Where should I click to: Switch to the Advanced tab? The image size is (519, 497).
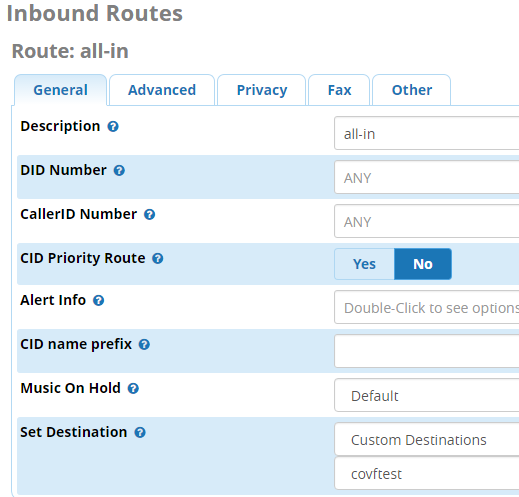pyautogui.click(x=162, y=90)
